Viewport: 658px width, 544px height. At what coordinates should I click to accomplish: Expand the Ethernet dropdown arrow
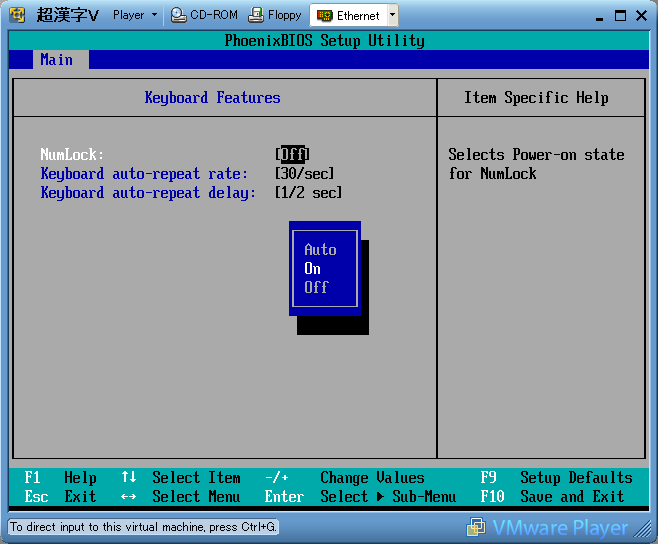click(x=391, y=15)
